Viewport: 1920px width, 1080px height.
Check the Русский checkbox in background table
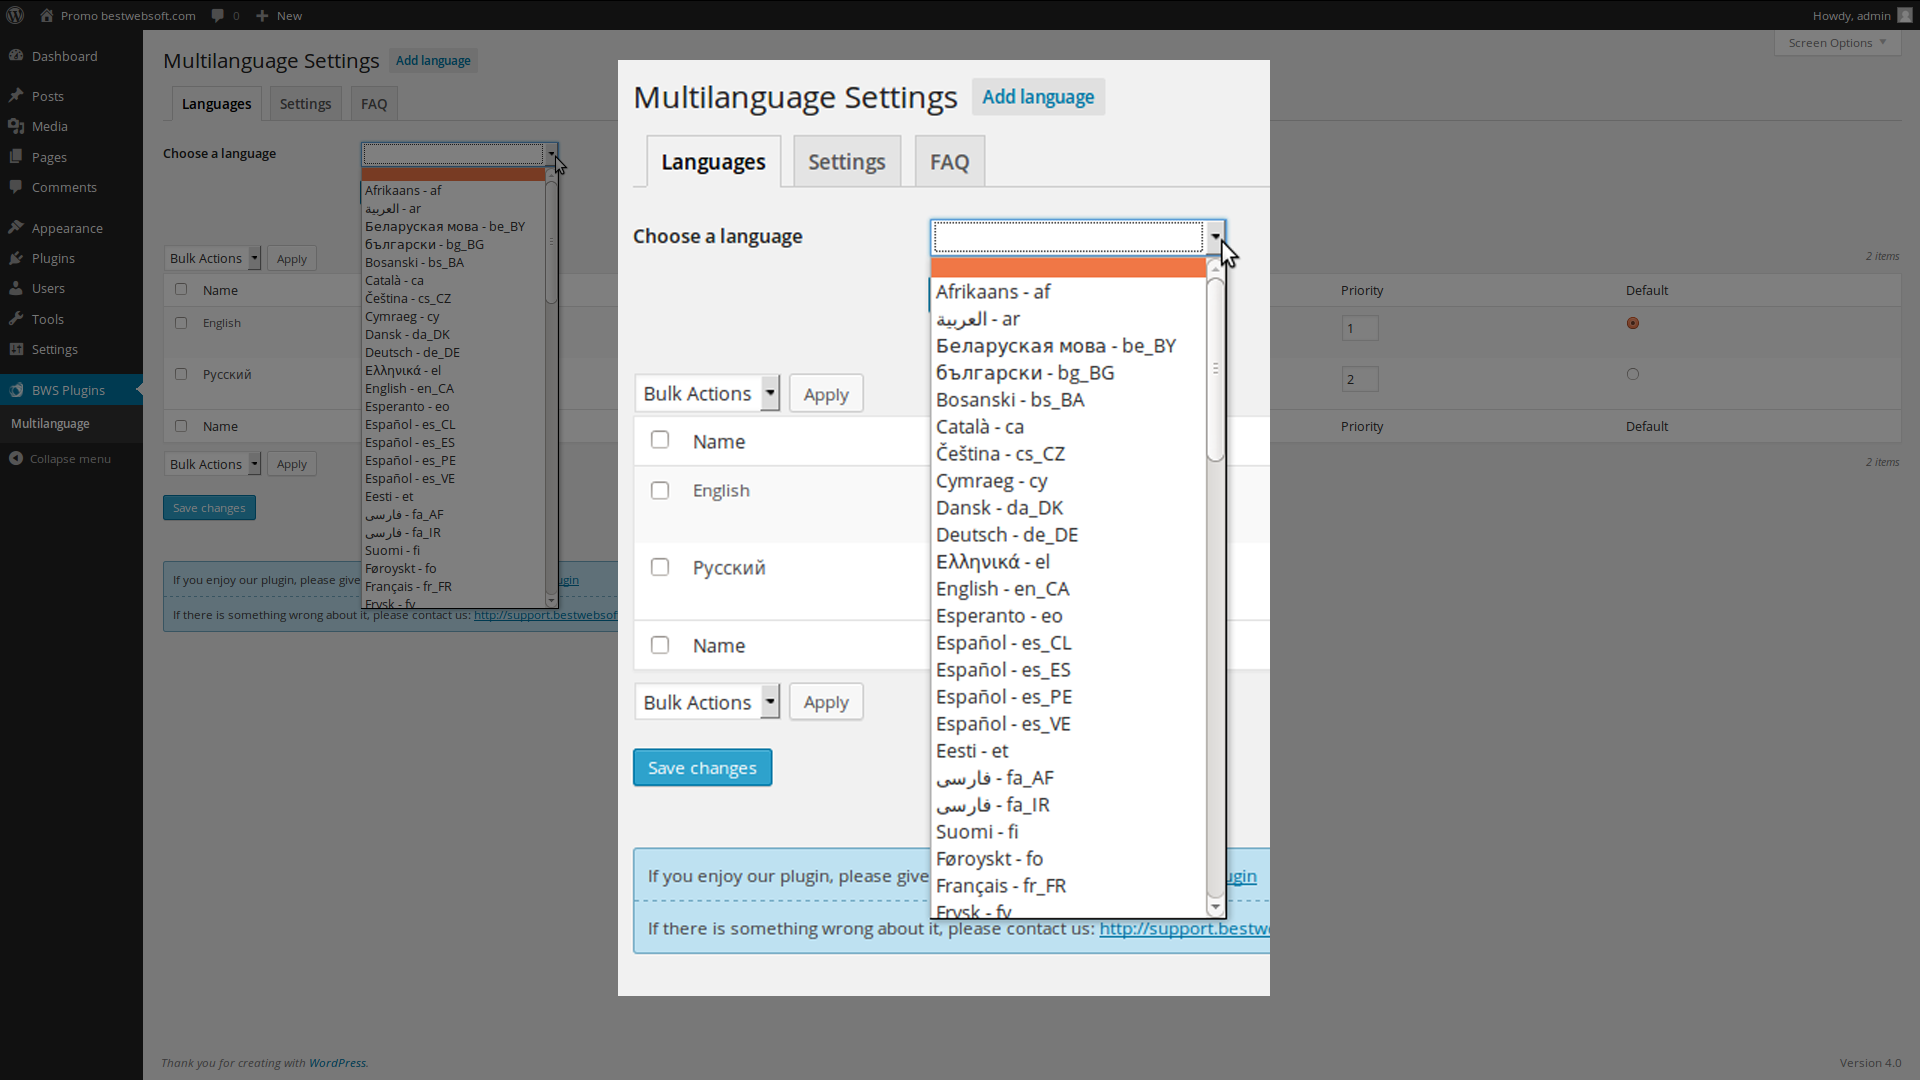(181, 374)
